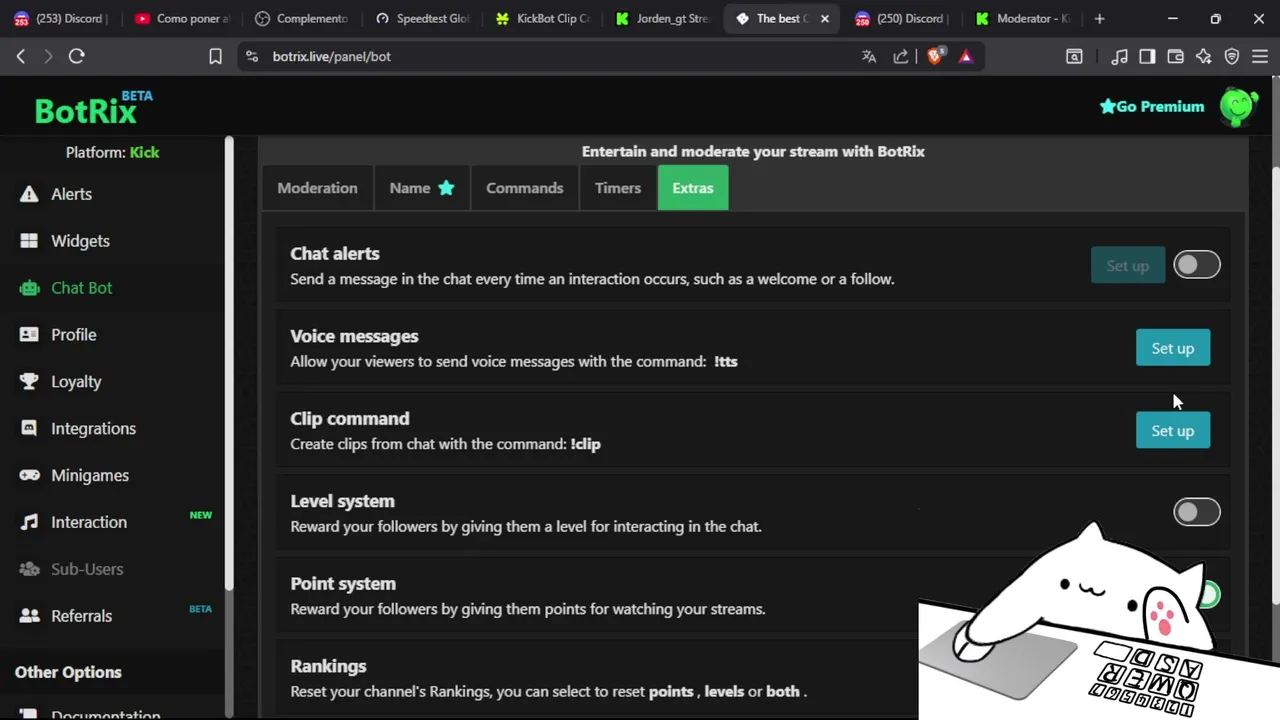This screenshot has height=720, width=1280.
Task: Click Set up for Clip command
Action: tap(1173, 431)
